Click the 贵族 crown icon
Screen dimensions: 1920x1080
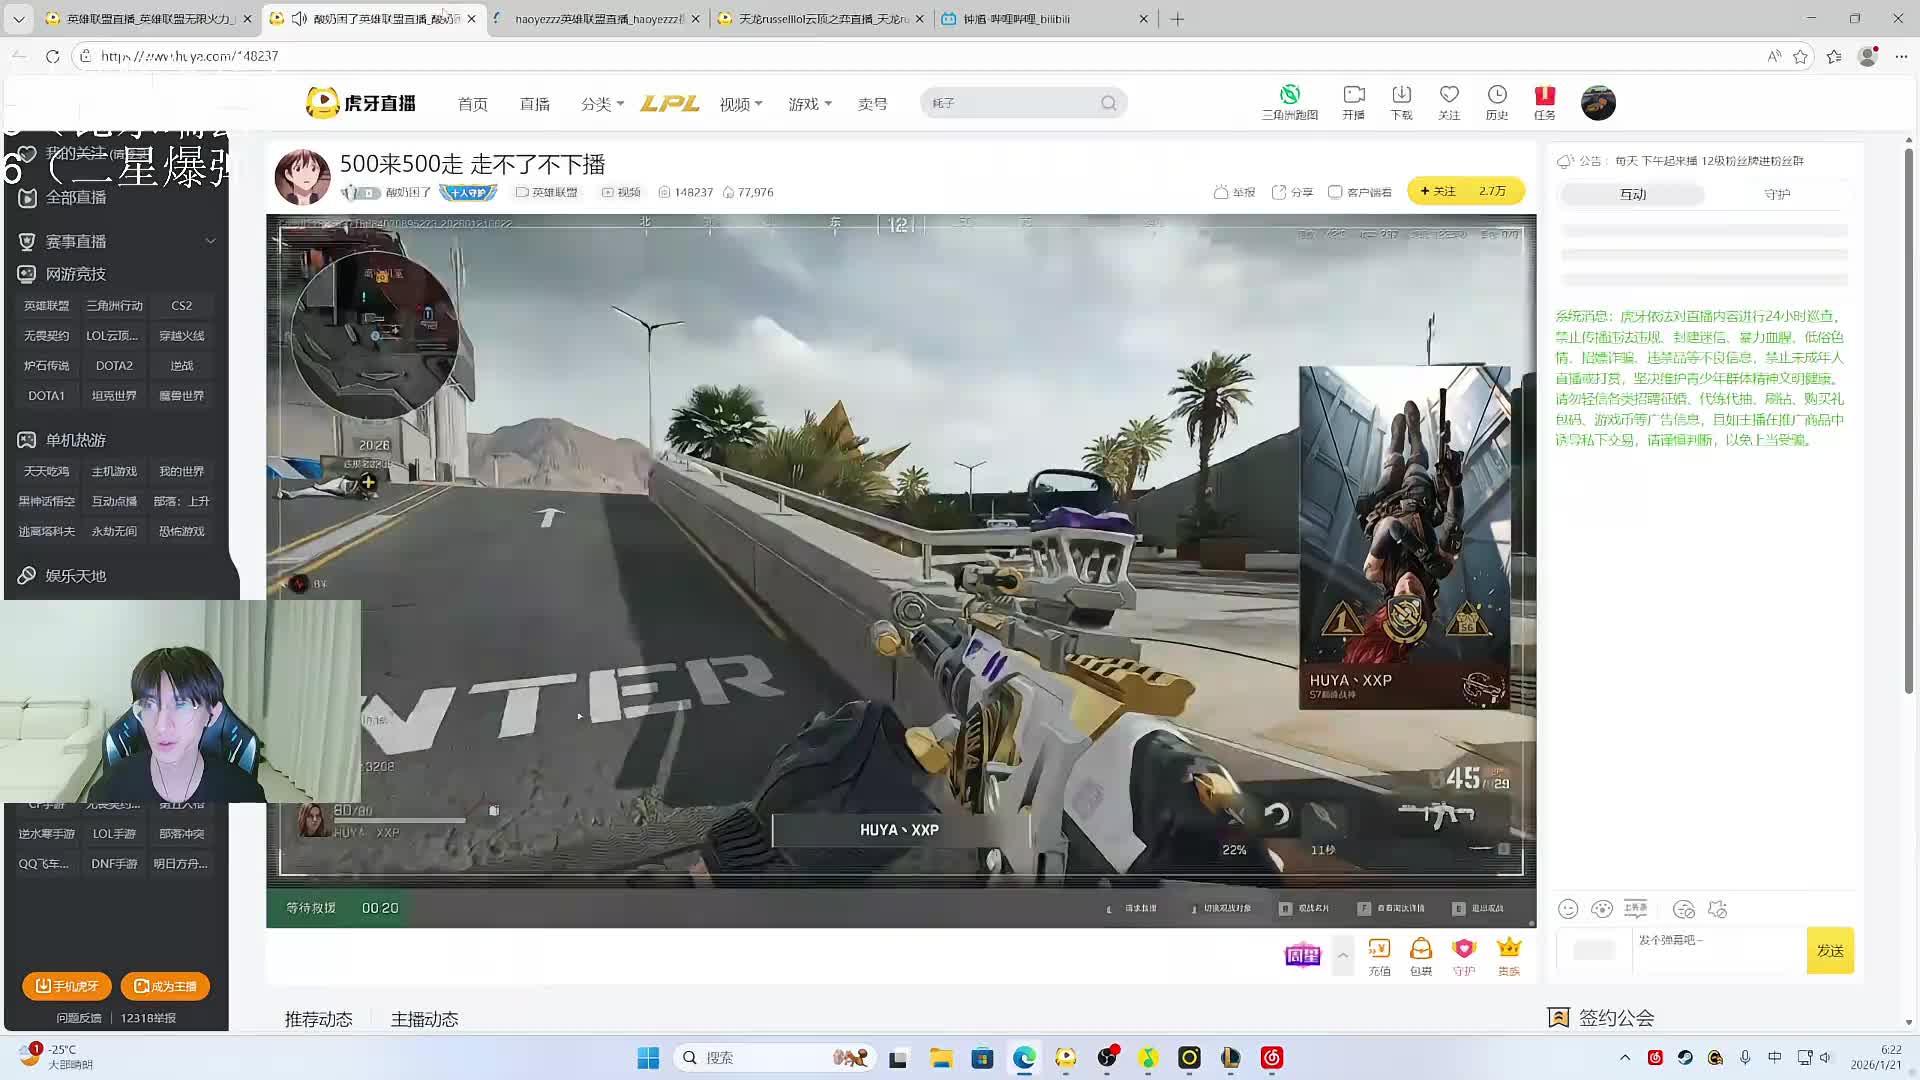click(x=1508, y=949)
